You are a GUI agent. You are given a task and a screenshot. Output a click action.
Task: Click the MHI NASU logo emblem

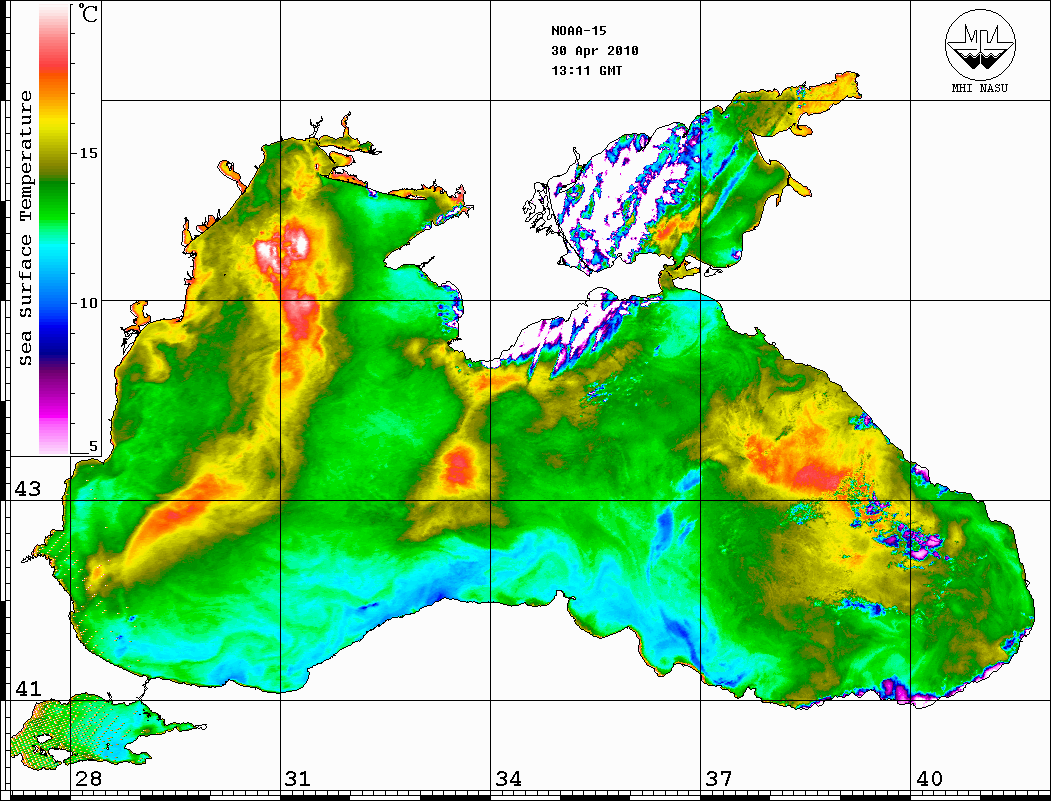click(980, 44)
